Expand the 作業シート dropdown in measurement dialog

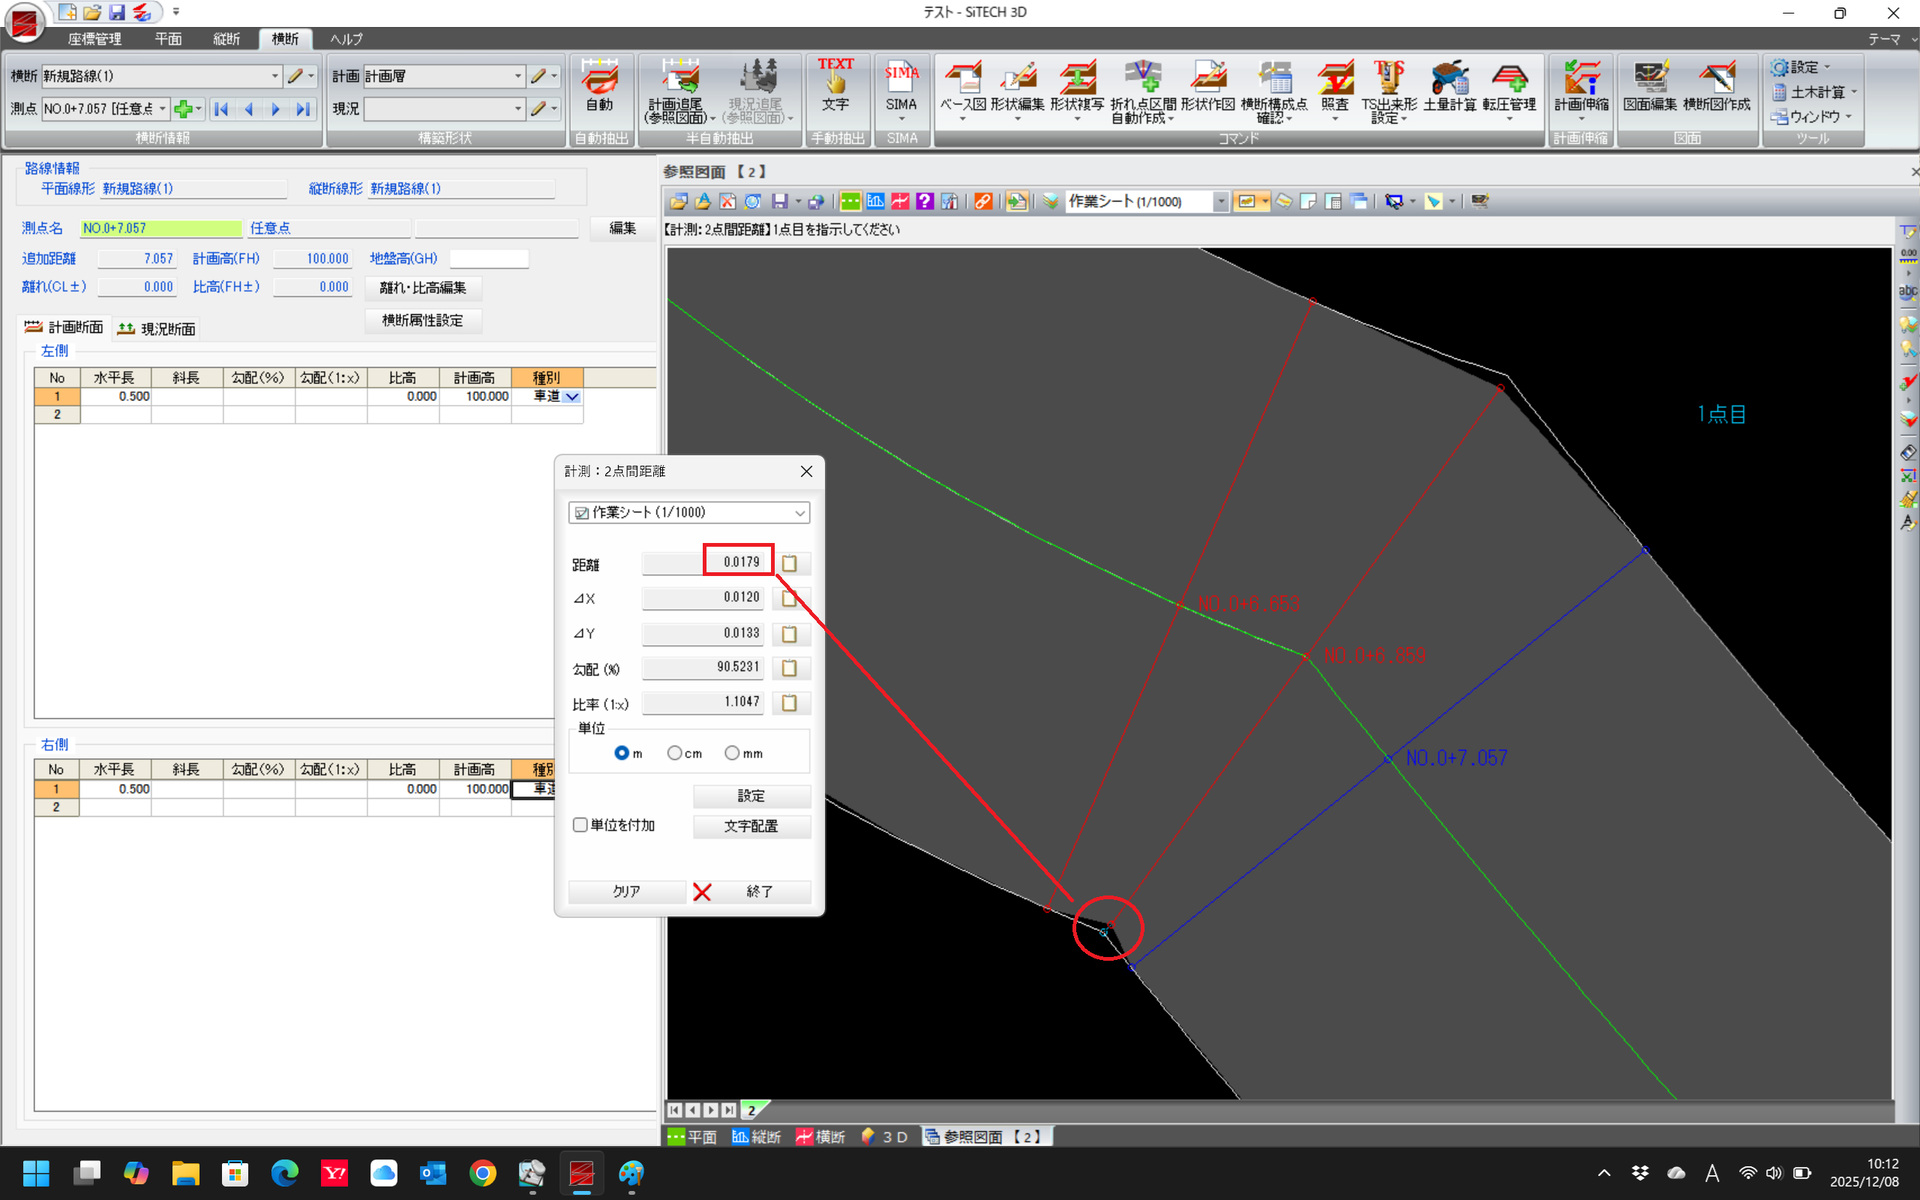799,513
